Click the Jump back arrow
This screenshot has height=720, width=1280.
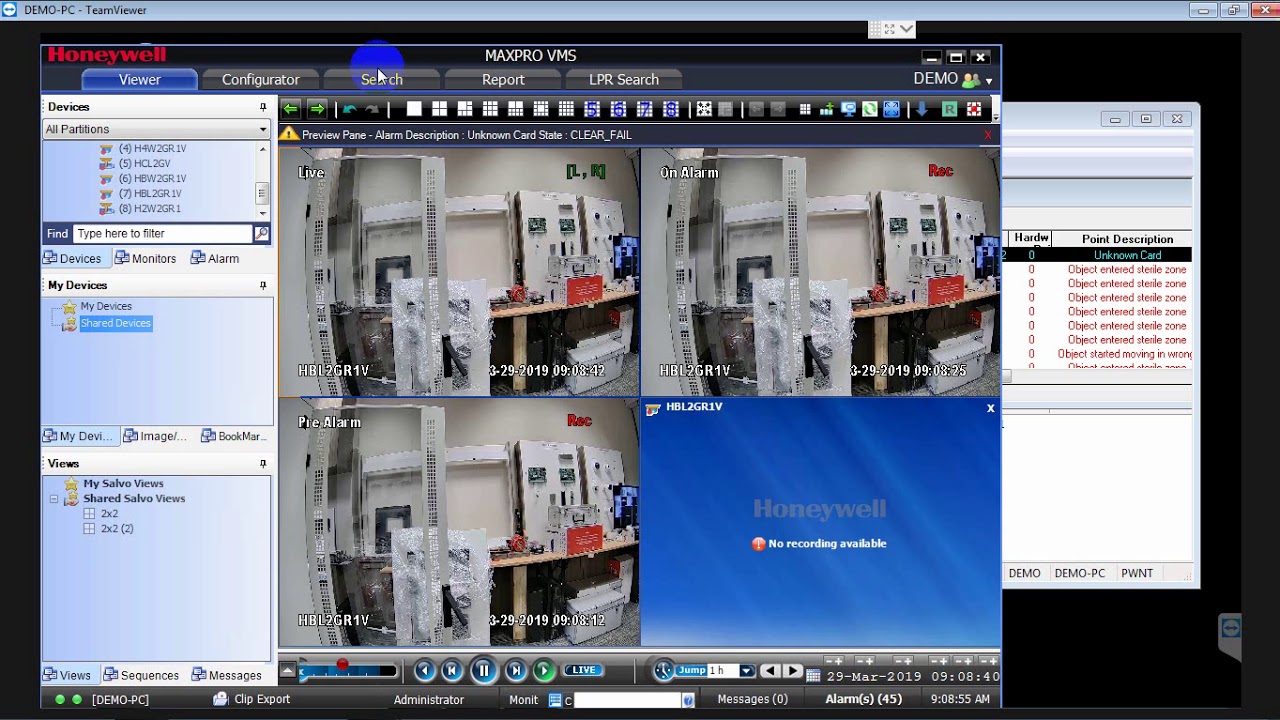point(770,671)
